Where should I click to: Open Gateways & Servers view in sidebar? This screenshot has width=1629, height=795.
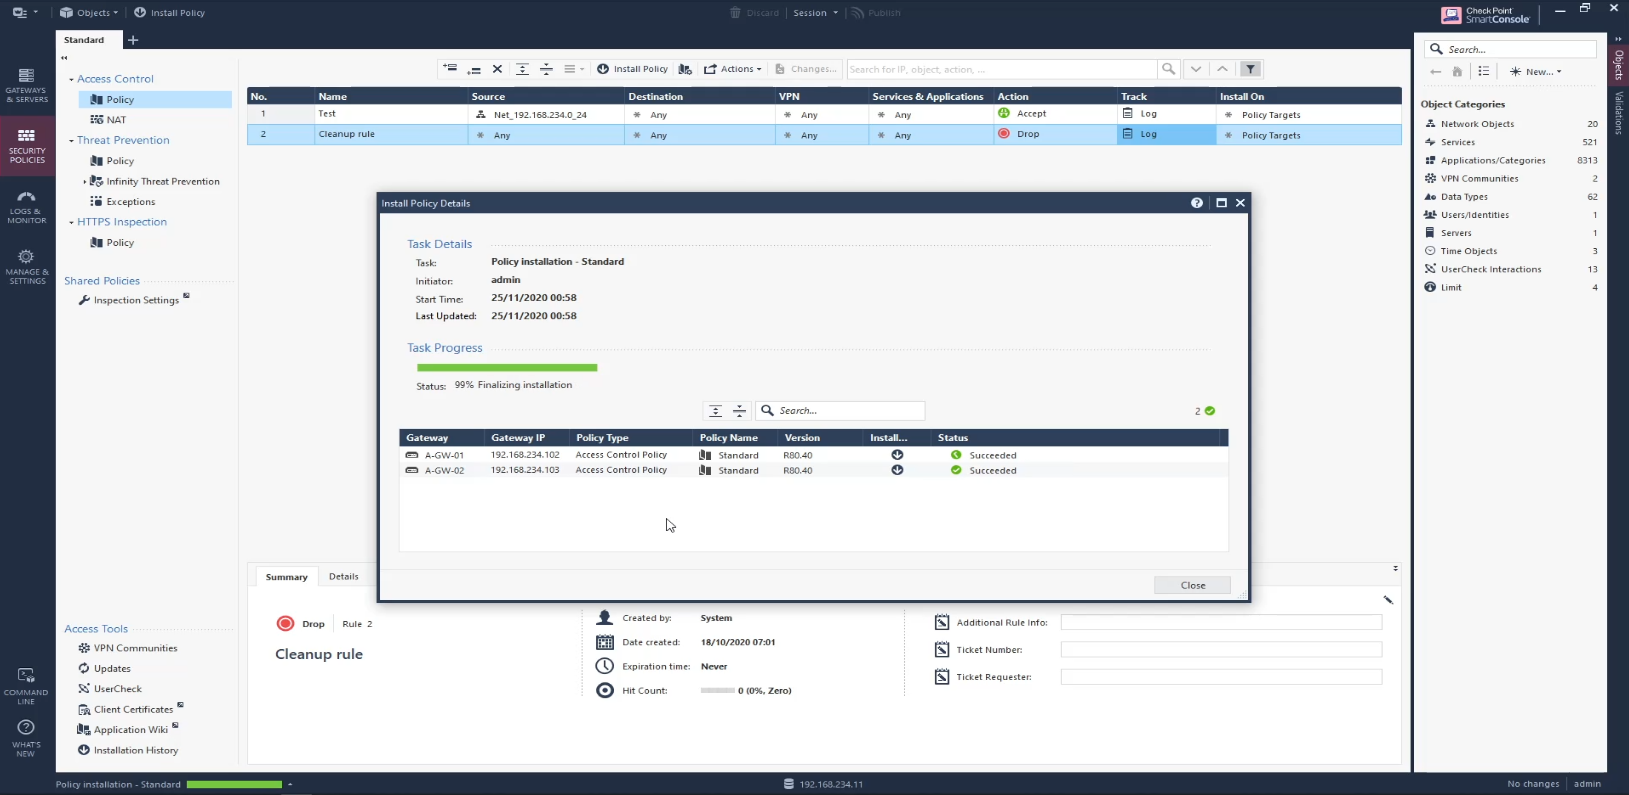(27, 85)
